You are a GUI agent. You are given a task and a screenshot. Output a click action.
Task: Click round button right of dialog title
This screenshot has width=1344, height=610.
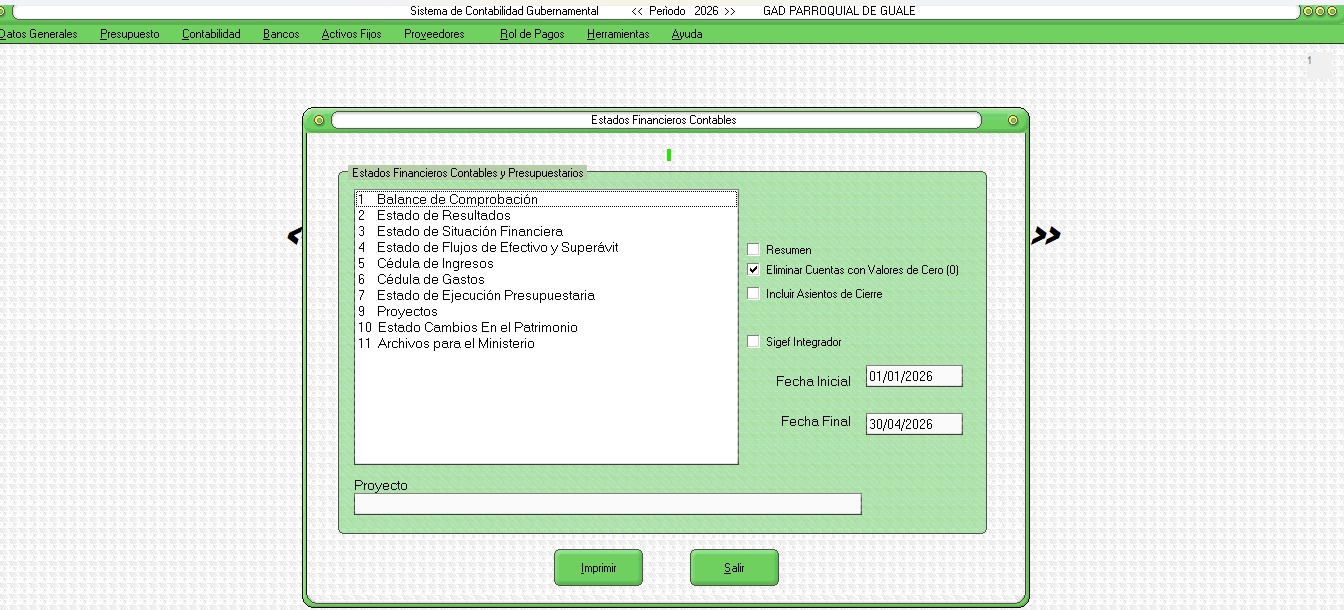click(x=1013, y=120)
